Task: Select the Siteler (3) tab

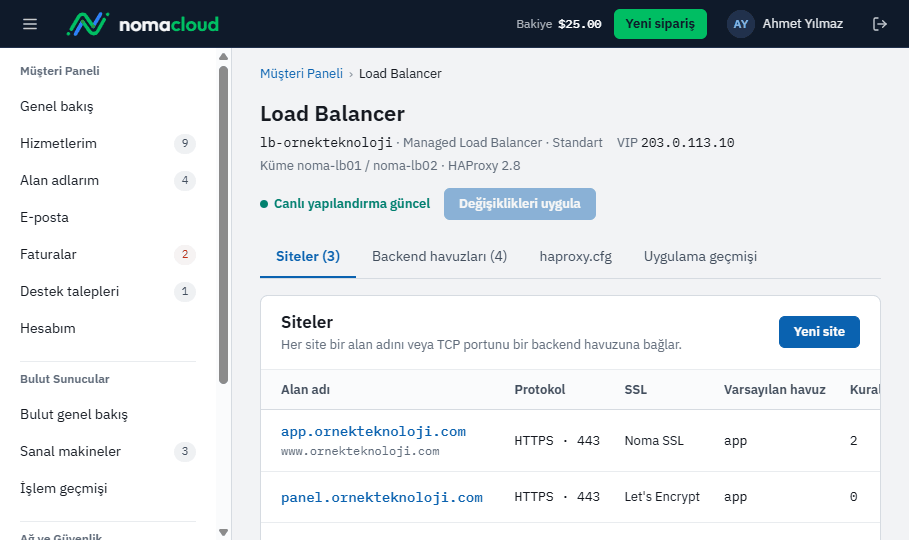Action: 308,256
